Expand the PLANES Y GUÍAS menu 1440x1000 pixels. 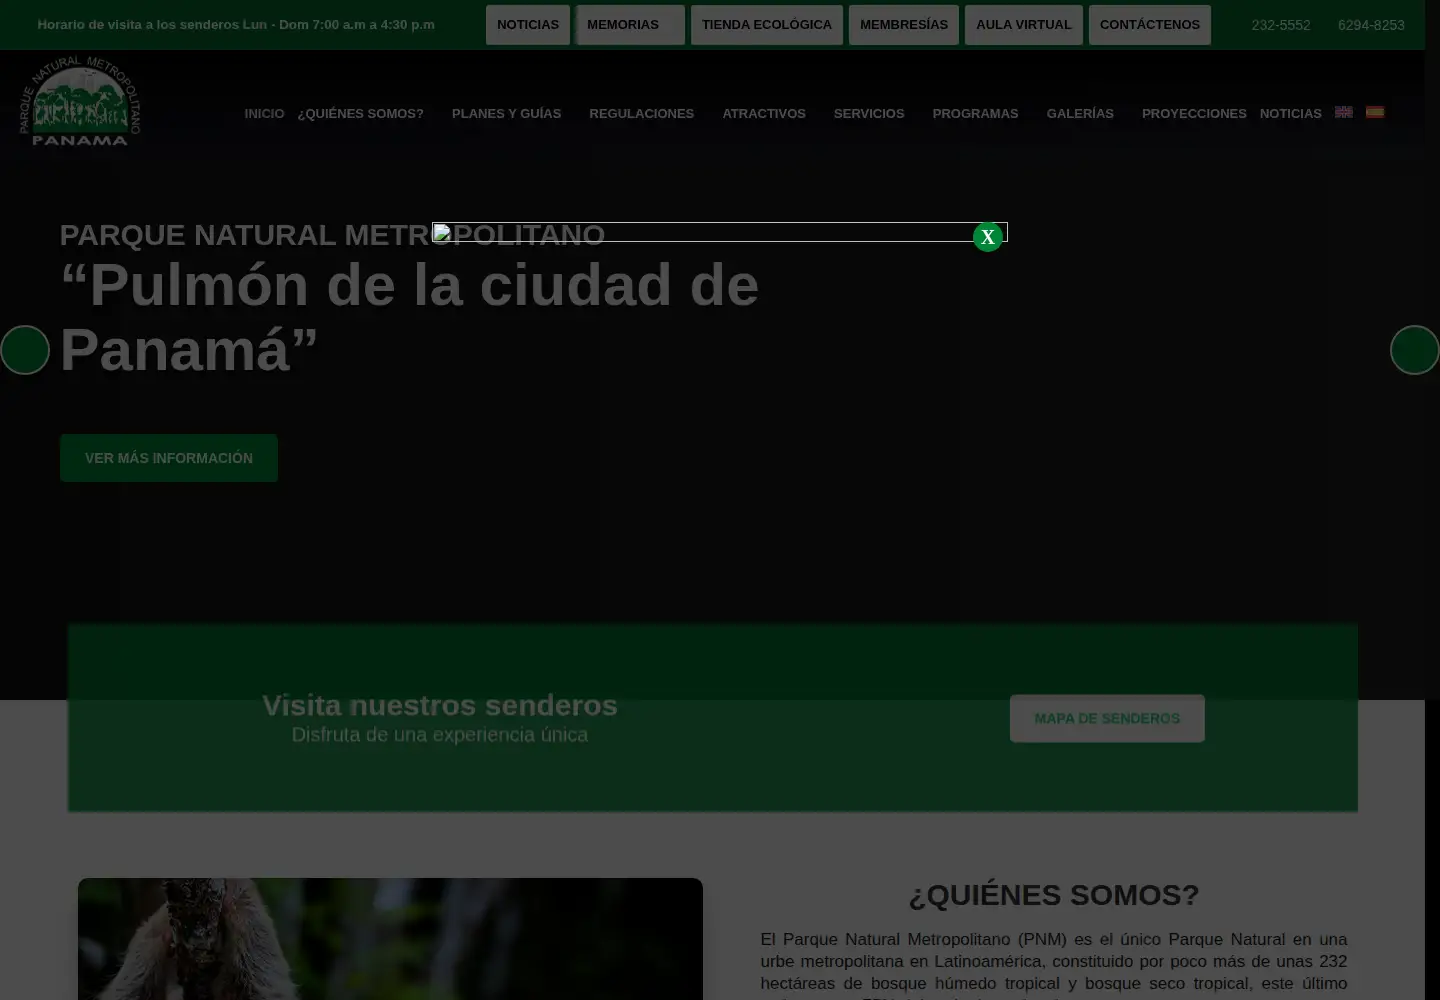click(x=506, y=114)
